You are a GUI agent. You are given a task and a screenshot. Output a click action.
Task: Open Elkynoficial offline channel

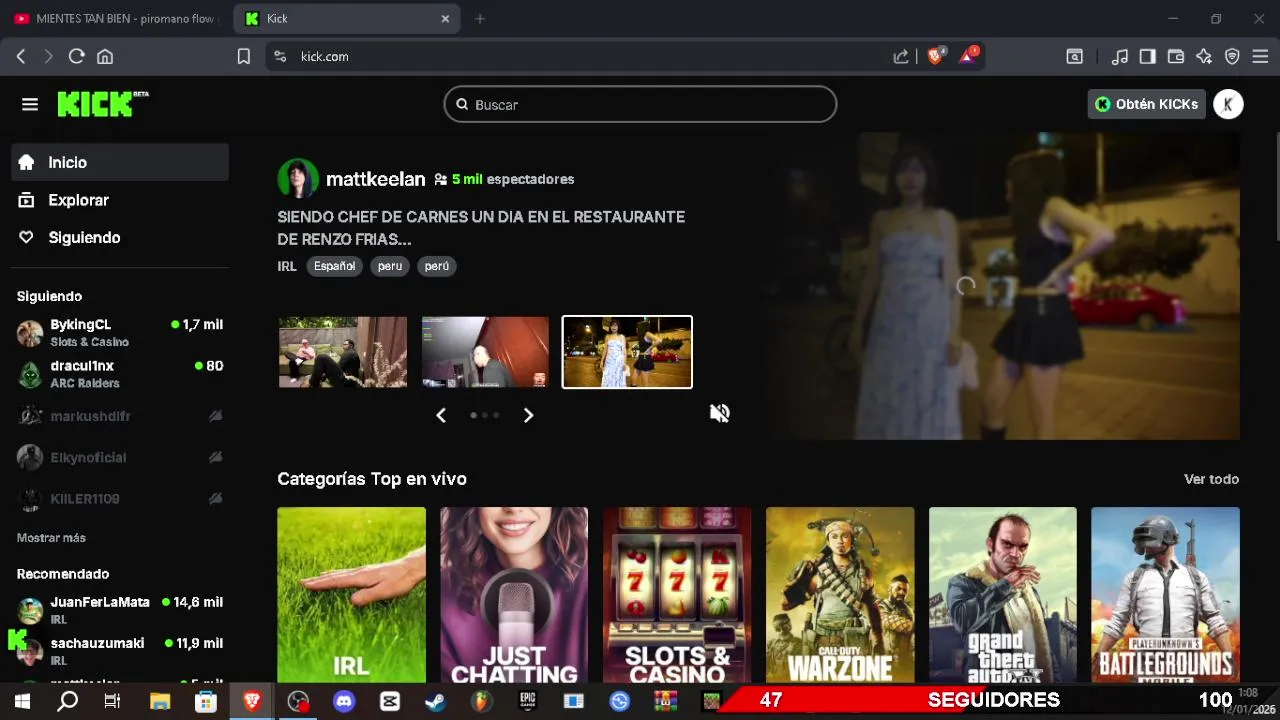[120, 457]
